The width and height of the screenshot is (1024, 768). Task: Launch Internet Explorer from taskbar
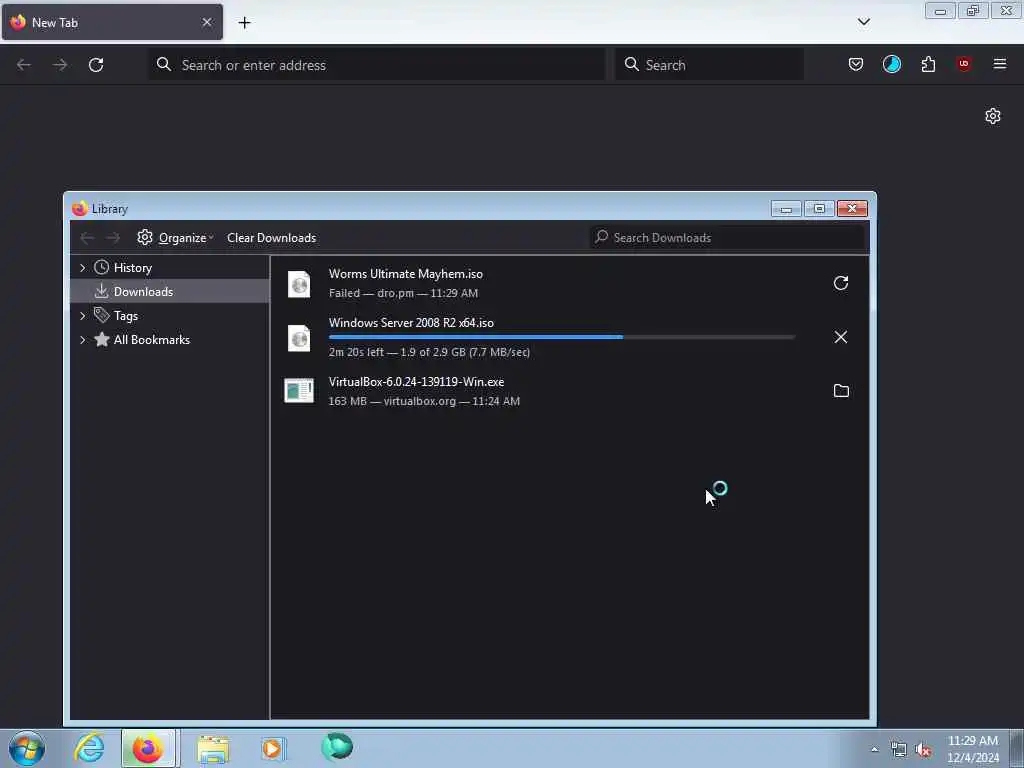tap(89, 748)
